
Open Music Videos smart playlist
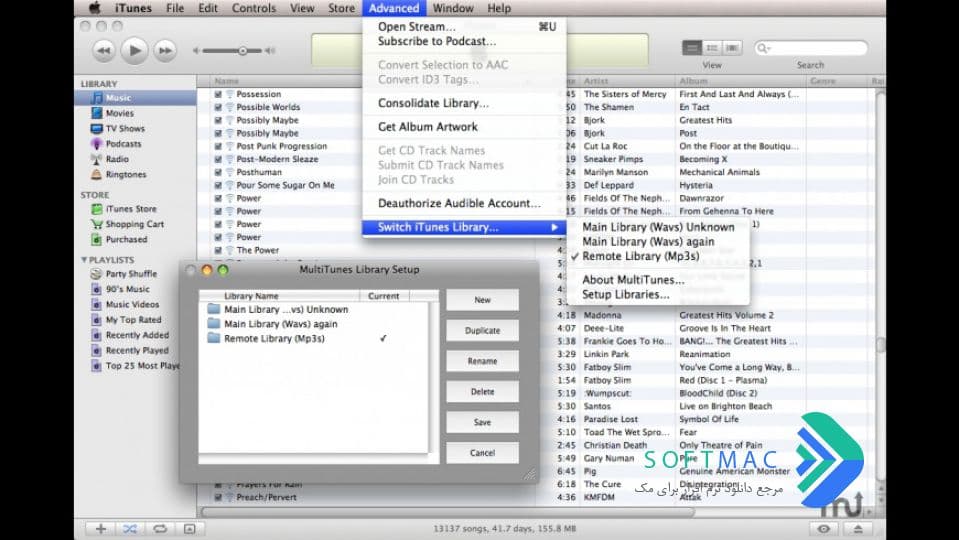(132, 304)
